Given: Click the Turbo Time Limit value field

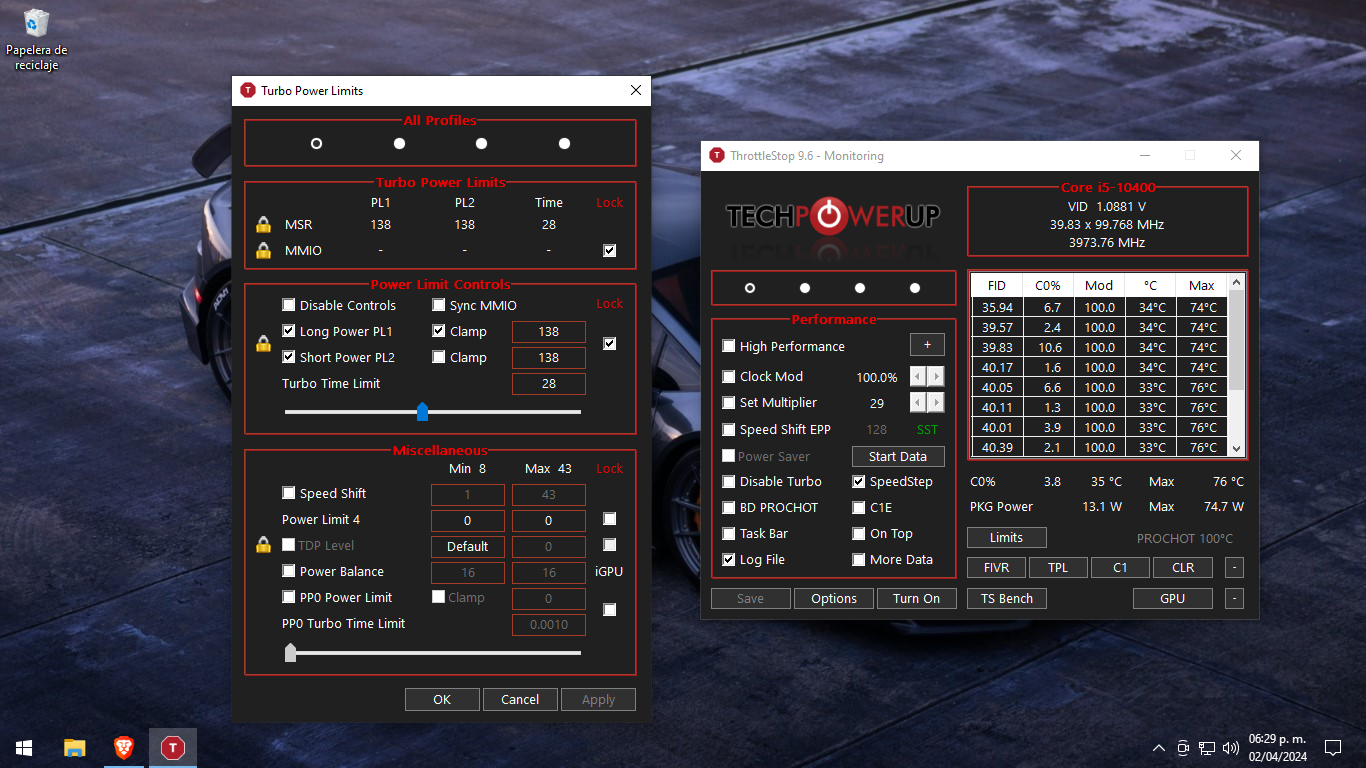Looking at the screenshot, I should click(x=549, y=384).
